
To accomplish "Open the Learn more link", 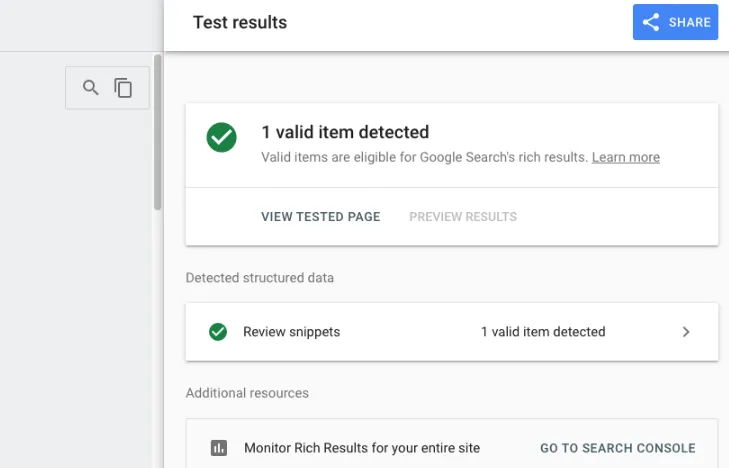I will click(x=625, y=157).
